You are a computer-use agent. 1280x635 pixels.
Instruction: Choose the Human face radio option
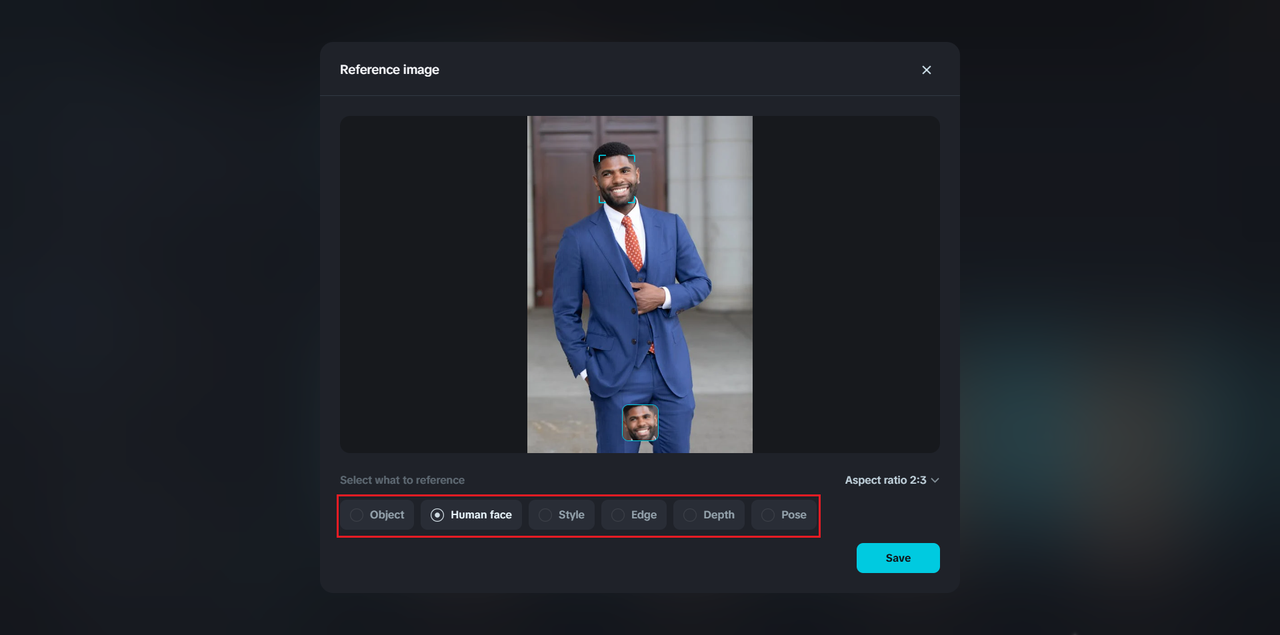tap(471, 515)
